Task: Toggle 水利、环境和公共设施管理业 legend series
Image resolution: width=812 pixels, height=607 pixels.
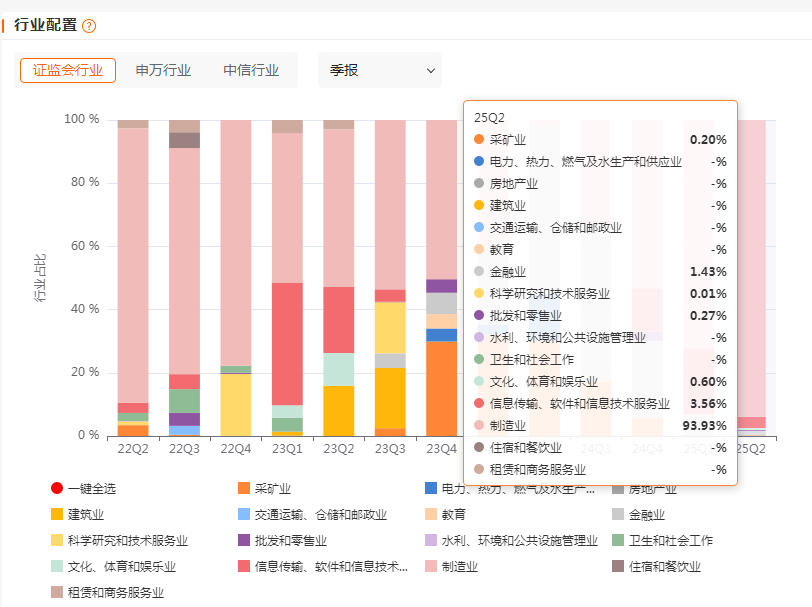Action: pyautogui.click(x=512, y=540)
